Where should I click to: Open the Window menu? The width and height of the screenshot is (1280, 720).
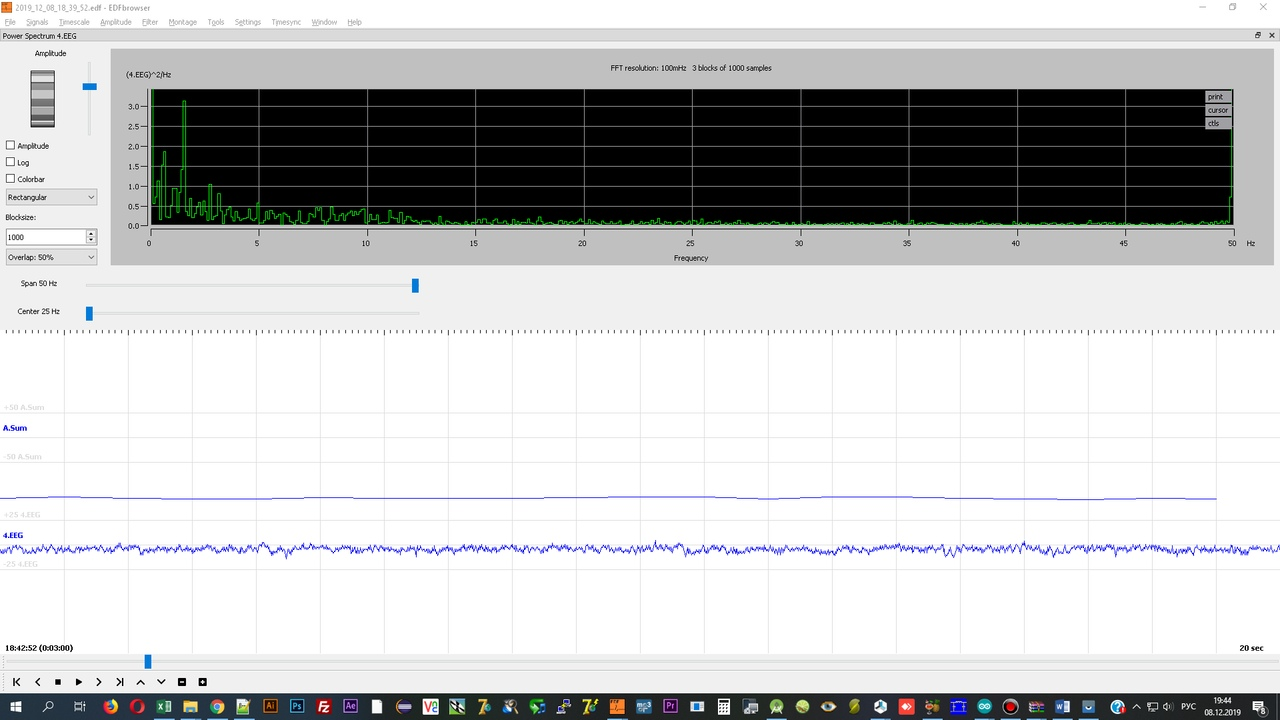coord(324,22)
